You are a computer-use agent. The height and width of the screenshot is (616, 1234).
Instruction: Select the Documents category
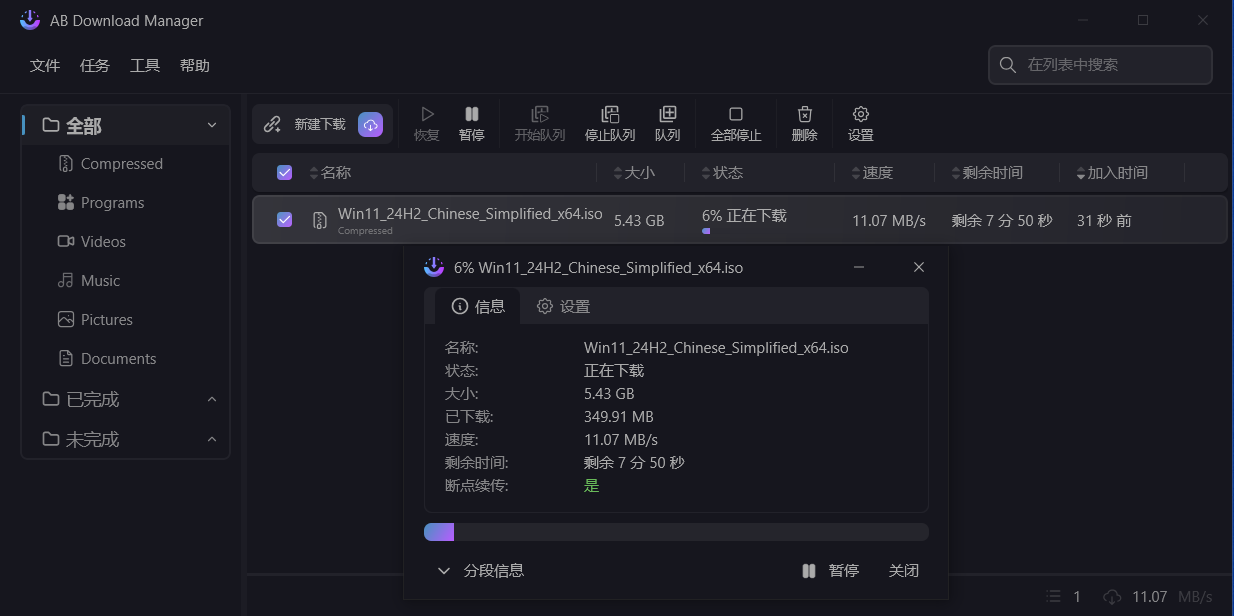point(125,359)
